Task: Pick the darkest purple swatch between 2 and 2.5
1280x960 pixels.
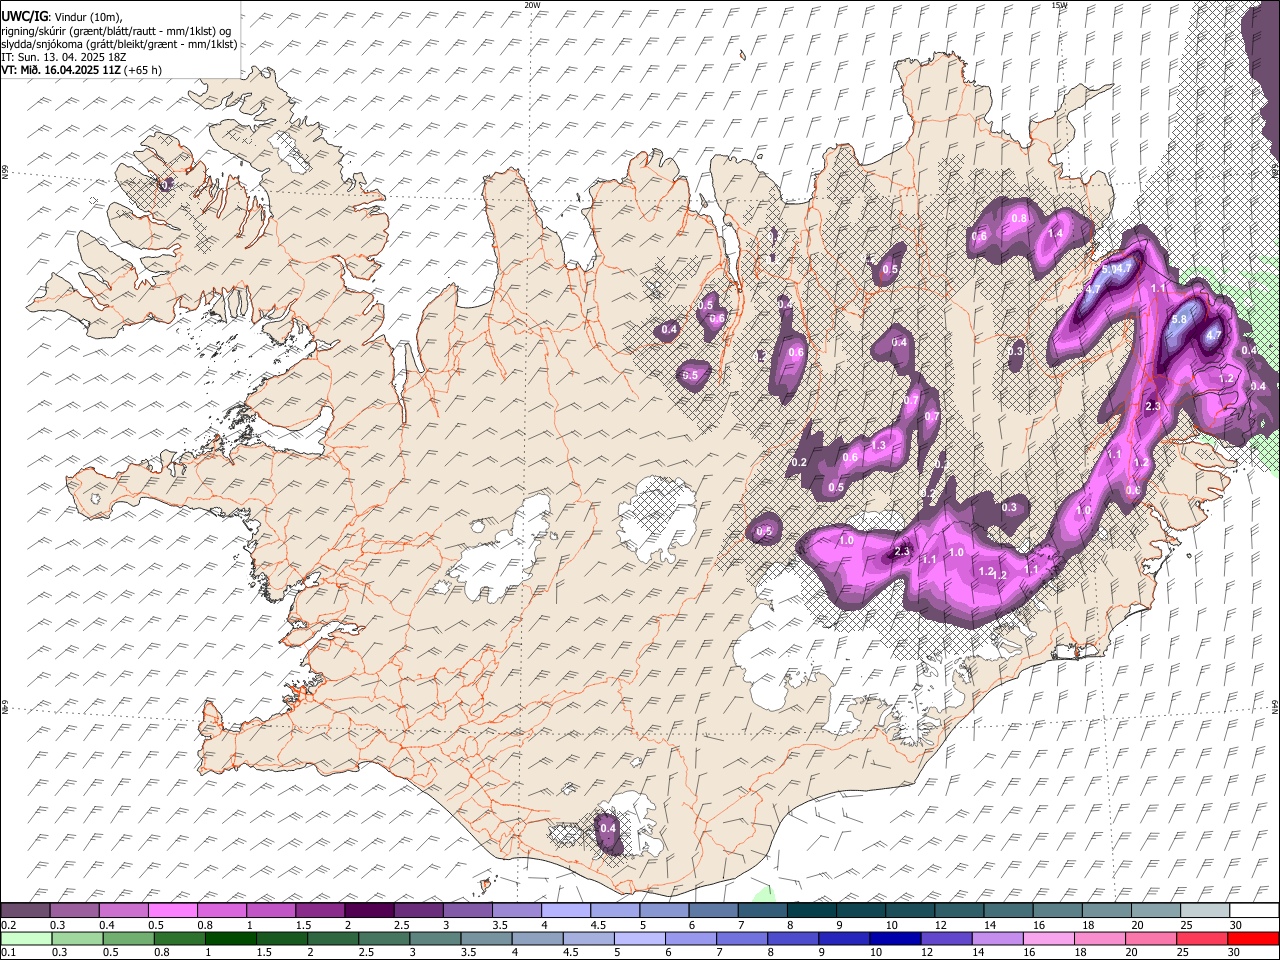Action: [369, 911]
